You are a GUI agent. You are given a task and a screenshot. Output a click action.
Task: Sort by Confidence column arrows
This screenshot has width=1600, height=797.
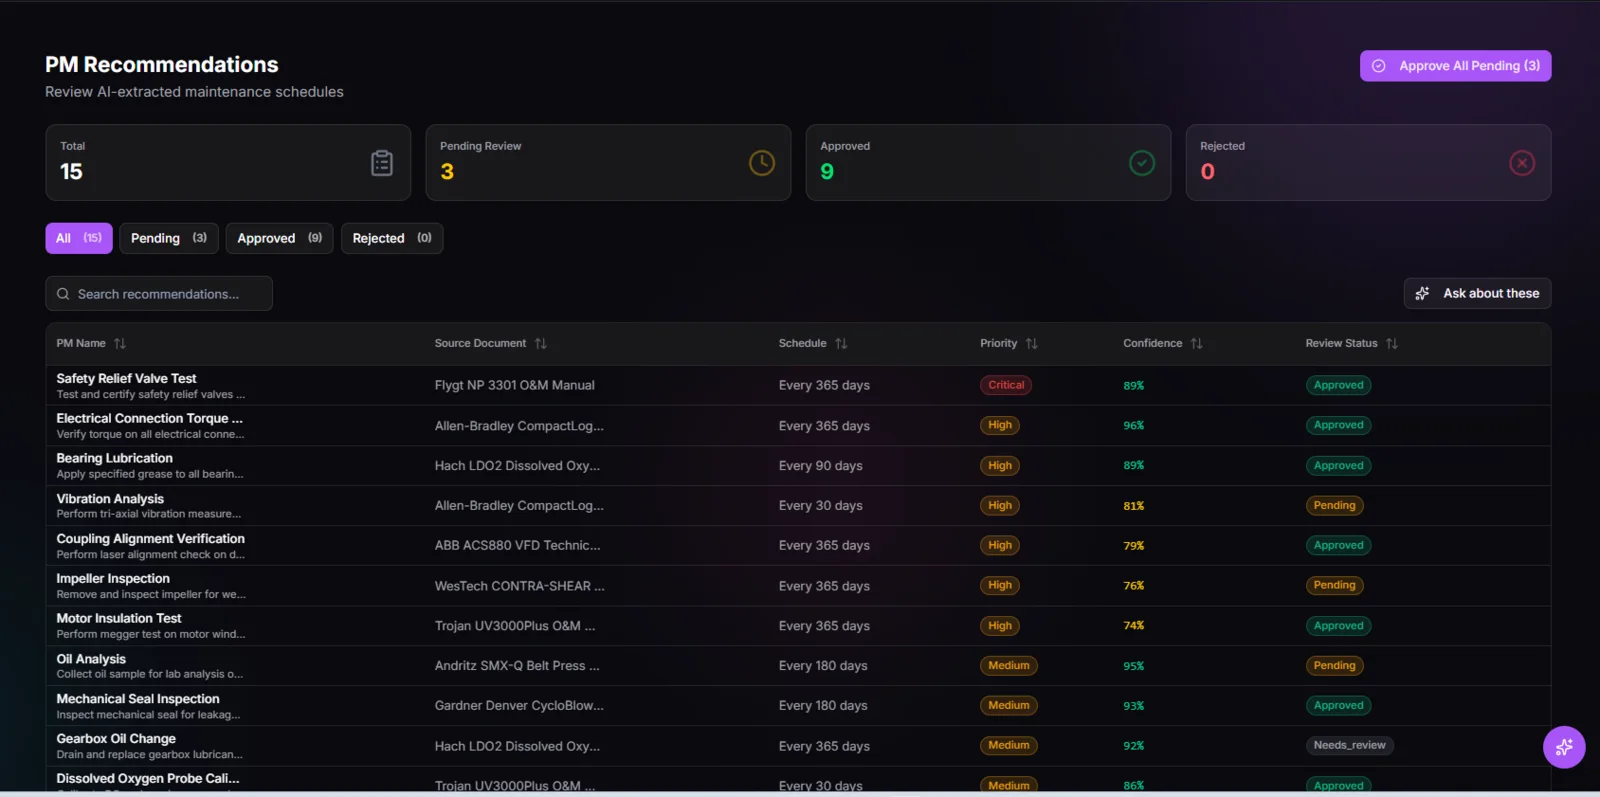pyautogui.click(x=1197, y=343)
